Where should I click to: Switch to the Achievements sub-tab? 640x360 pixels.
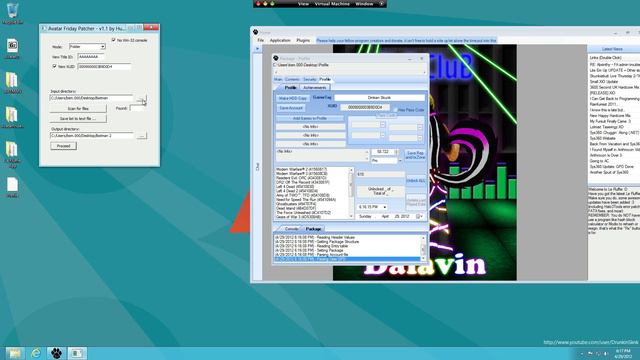pyautogui.click(x=315, y=87)
